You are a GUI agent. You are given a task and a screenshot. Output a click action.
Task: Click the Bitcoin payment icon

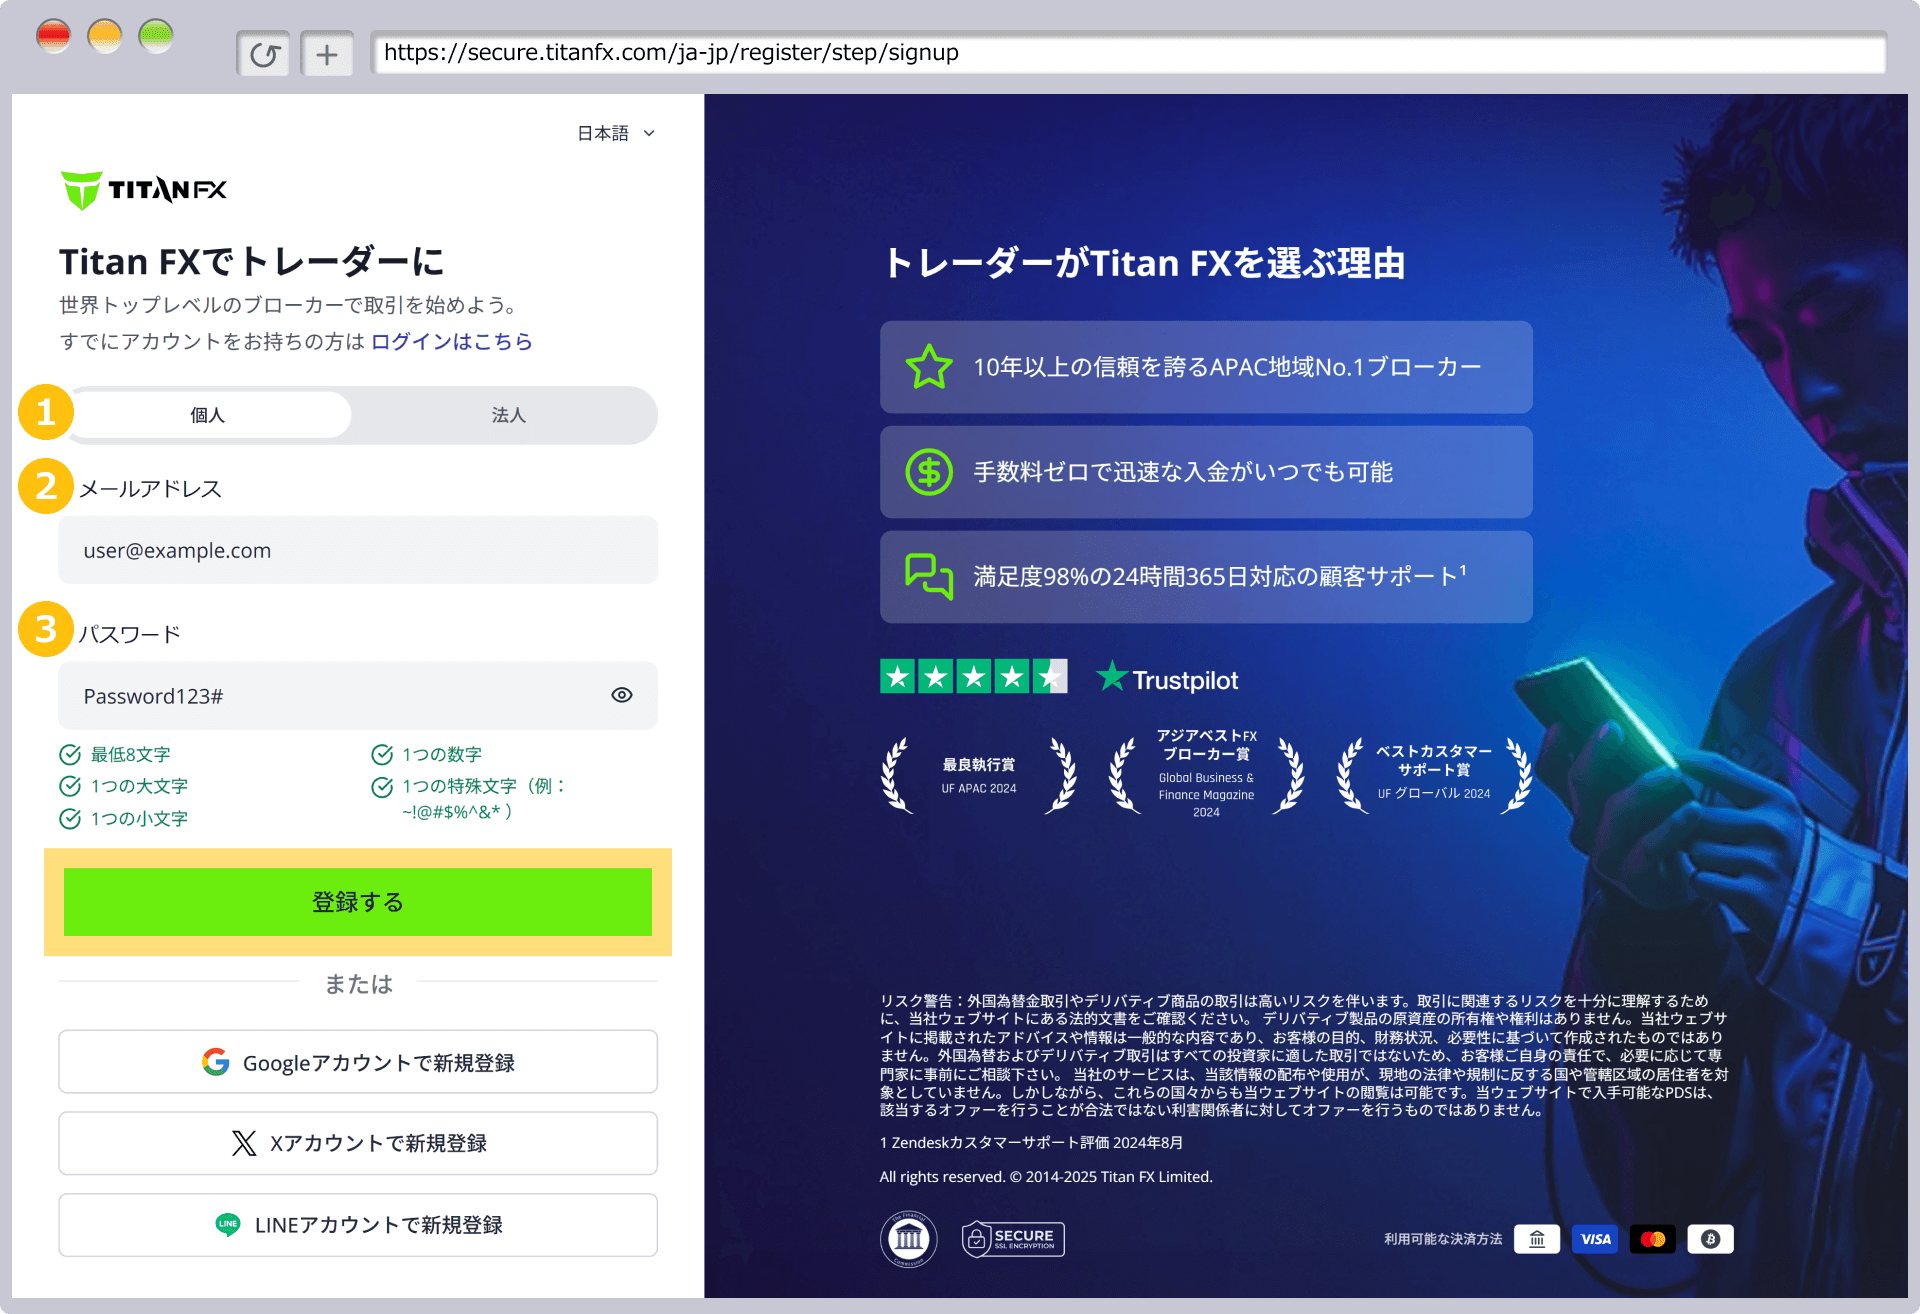coord(1711,1239)
